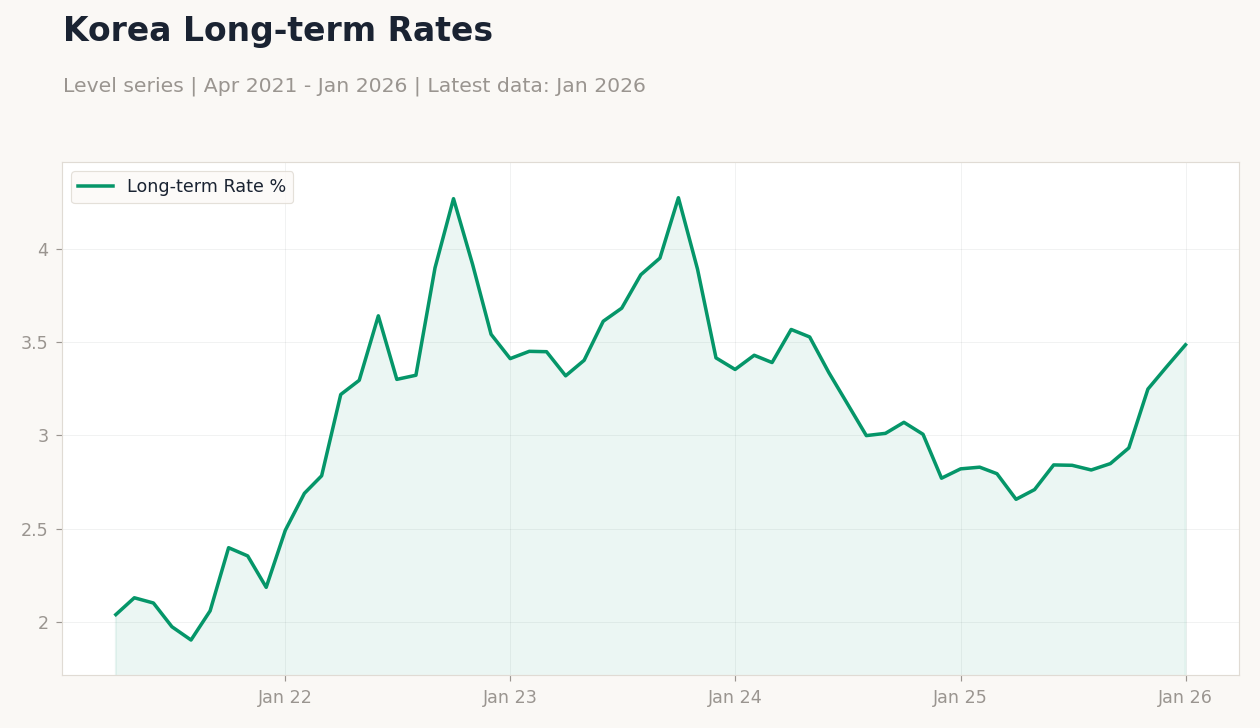Click the green legend line swatch

click(96, 187)
